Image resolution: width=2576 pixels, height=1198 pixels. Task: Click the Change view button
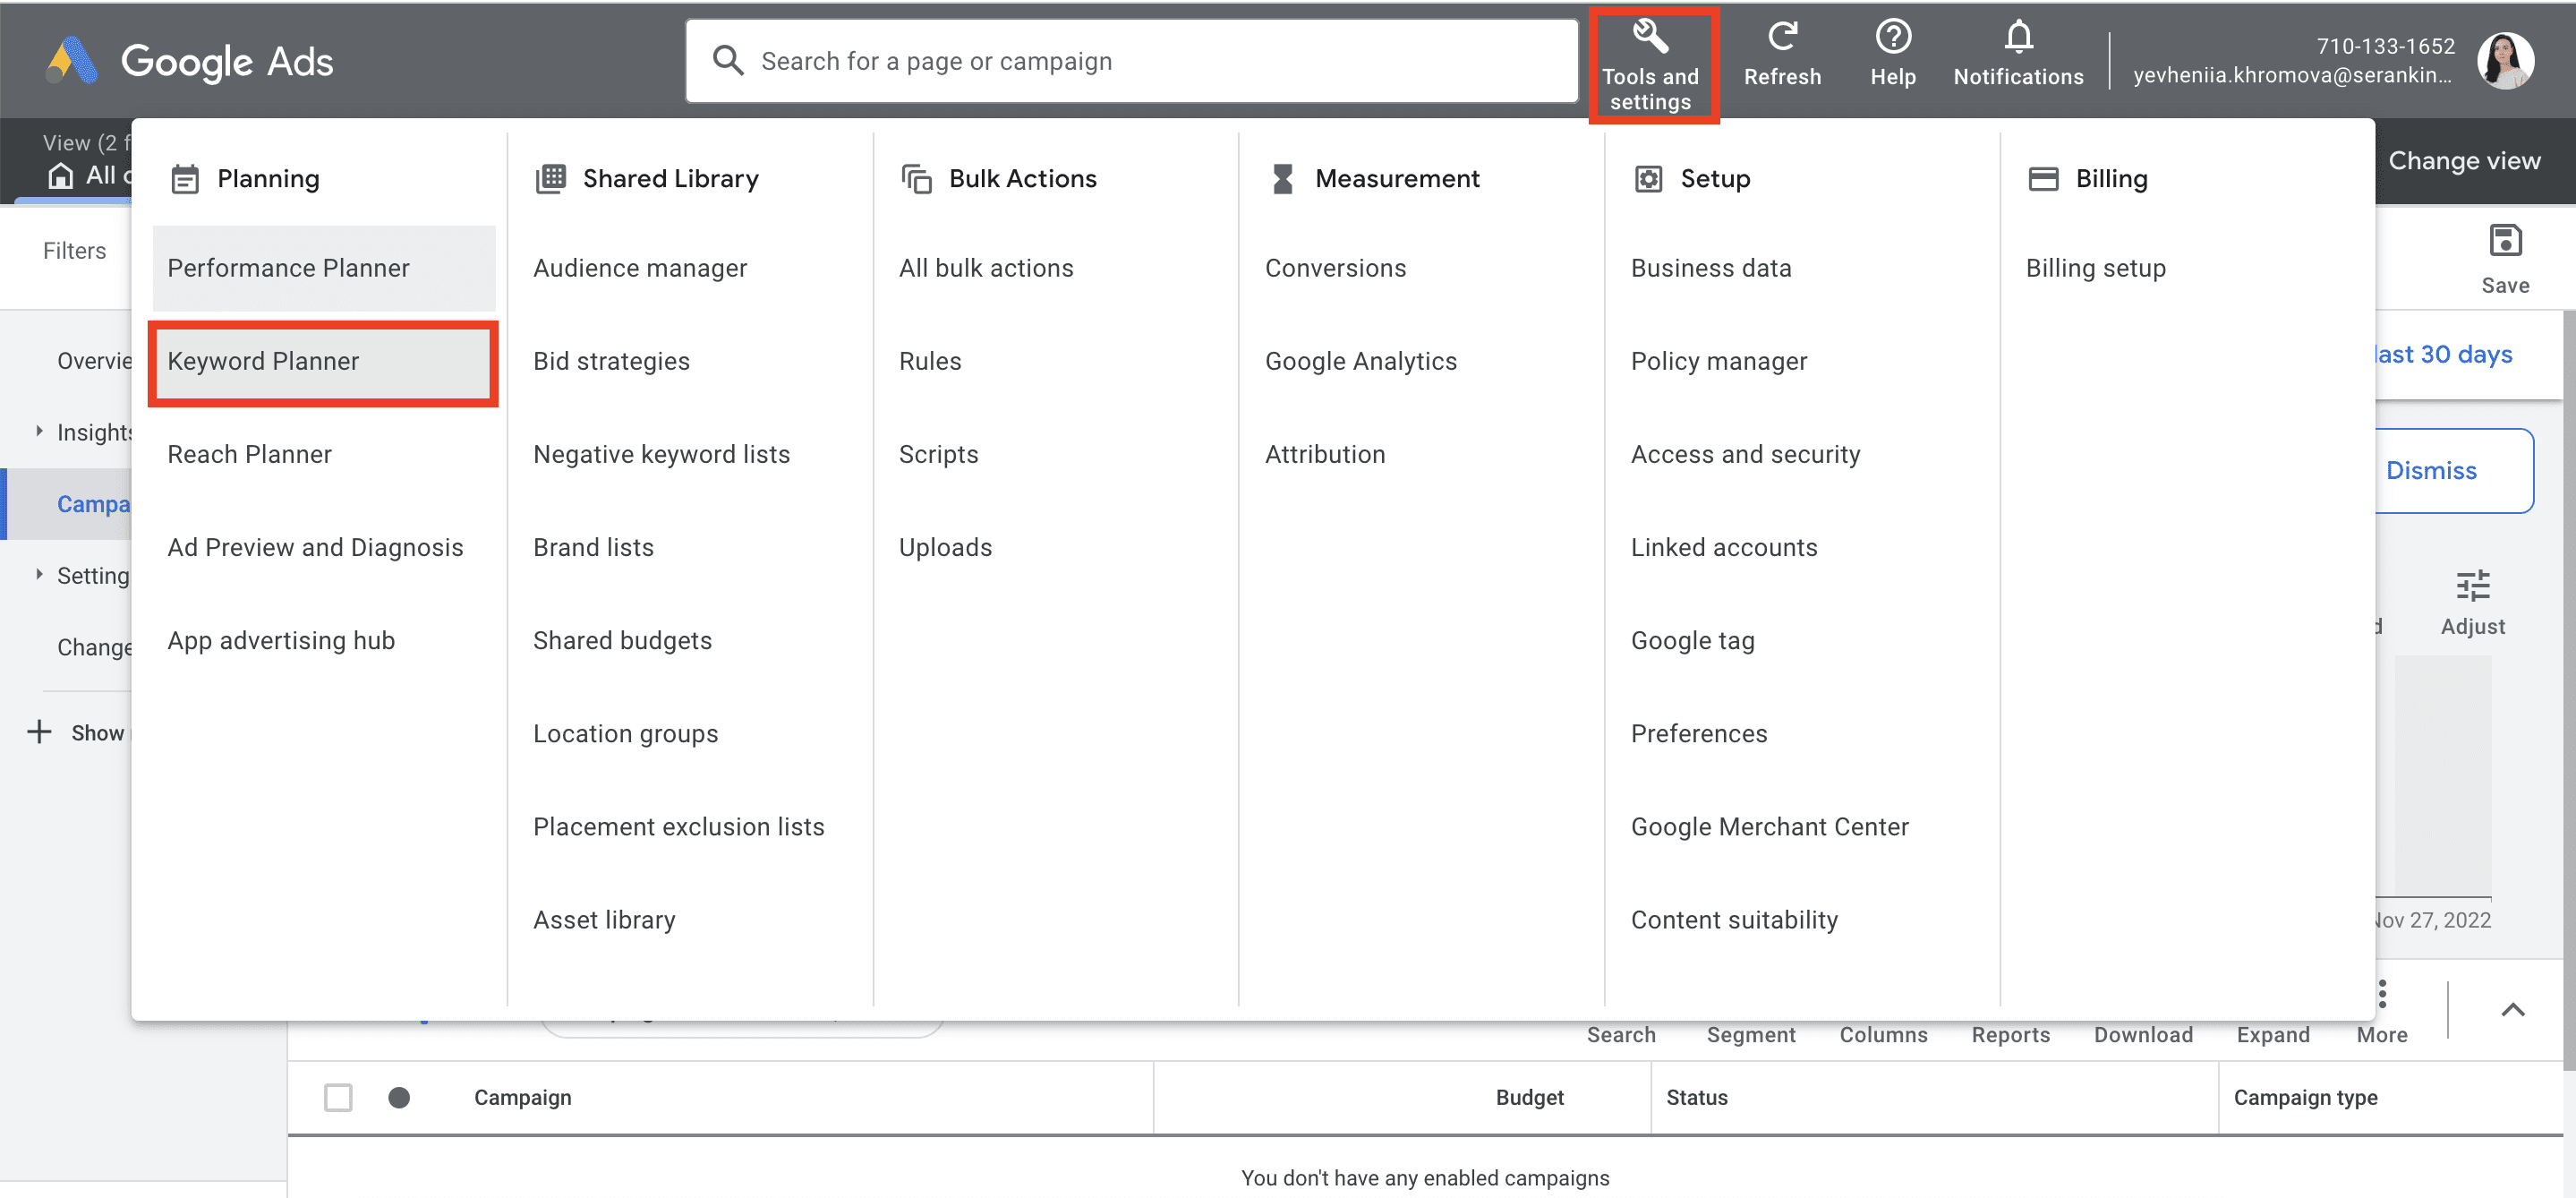pos(2464,159)
